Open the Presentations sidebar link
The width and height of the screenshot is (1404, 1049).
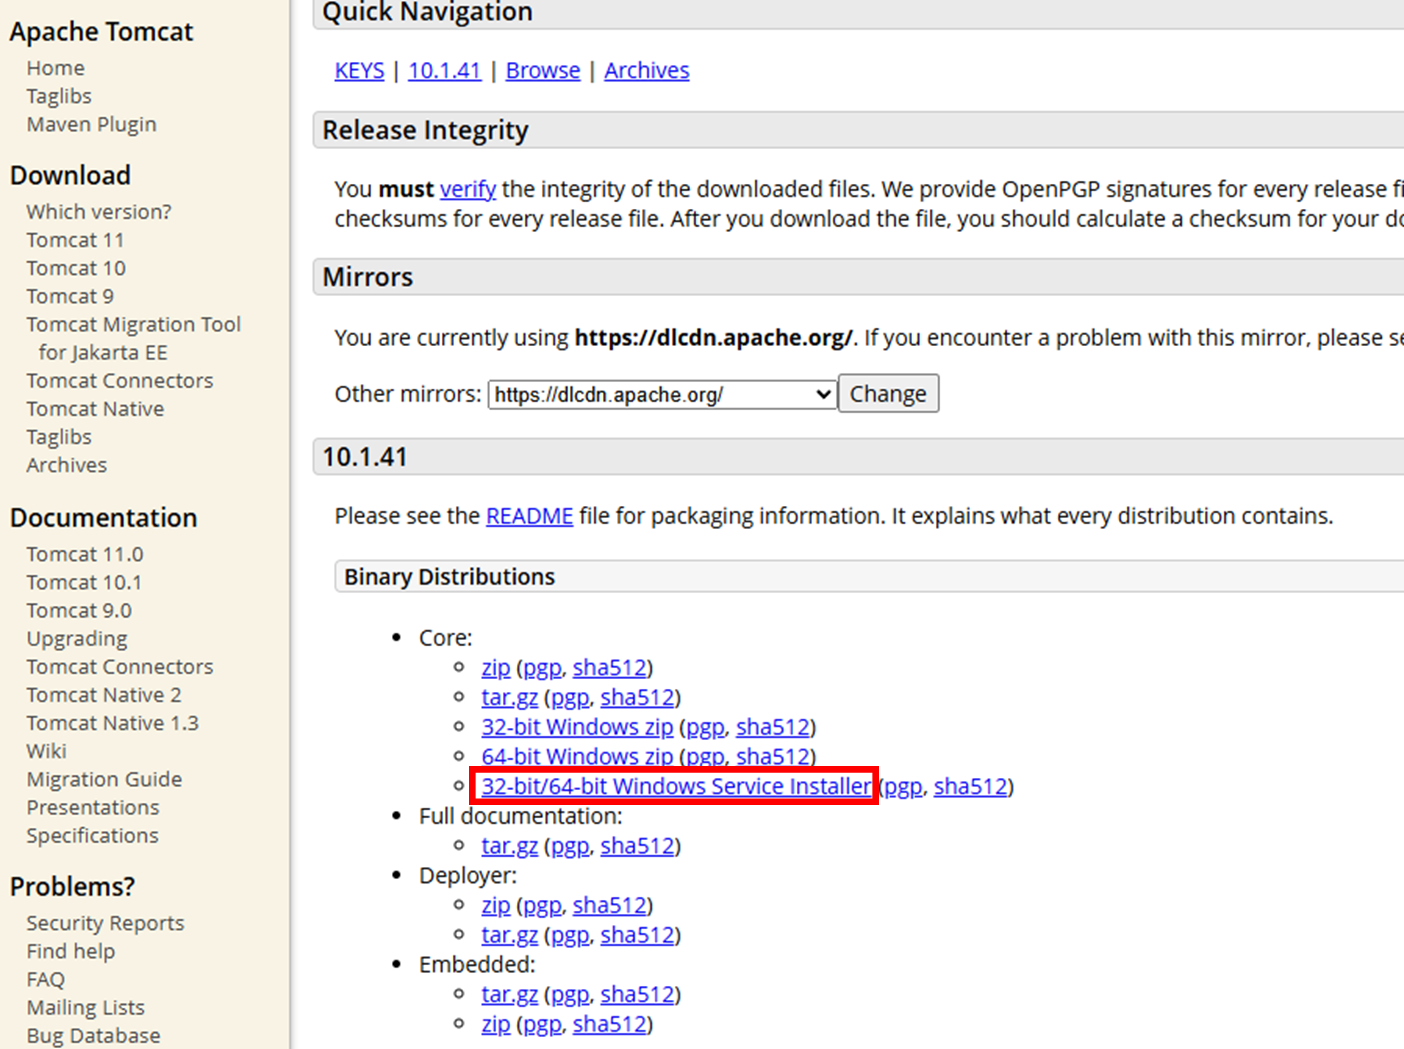tap(93, 807)
